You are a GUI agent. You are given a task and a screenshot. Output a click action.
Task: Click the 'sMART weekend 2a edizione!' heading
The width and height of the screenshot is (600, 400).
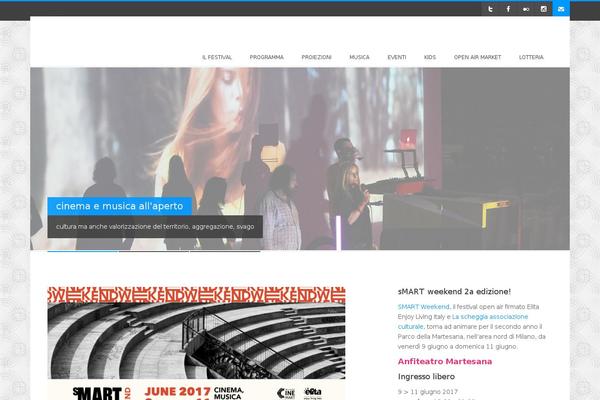click(x=454, y=292)
